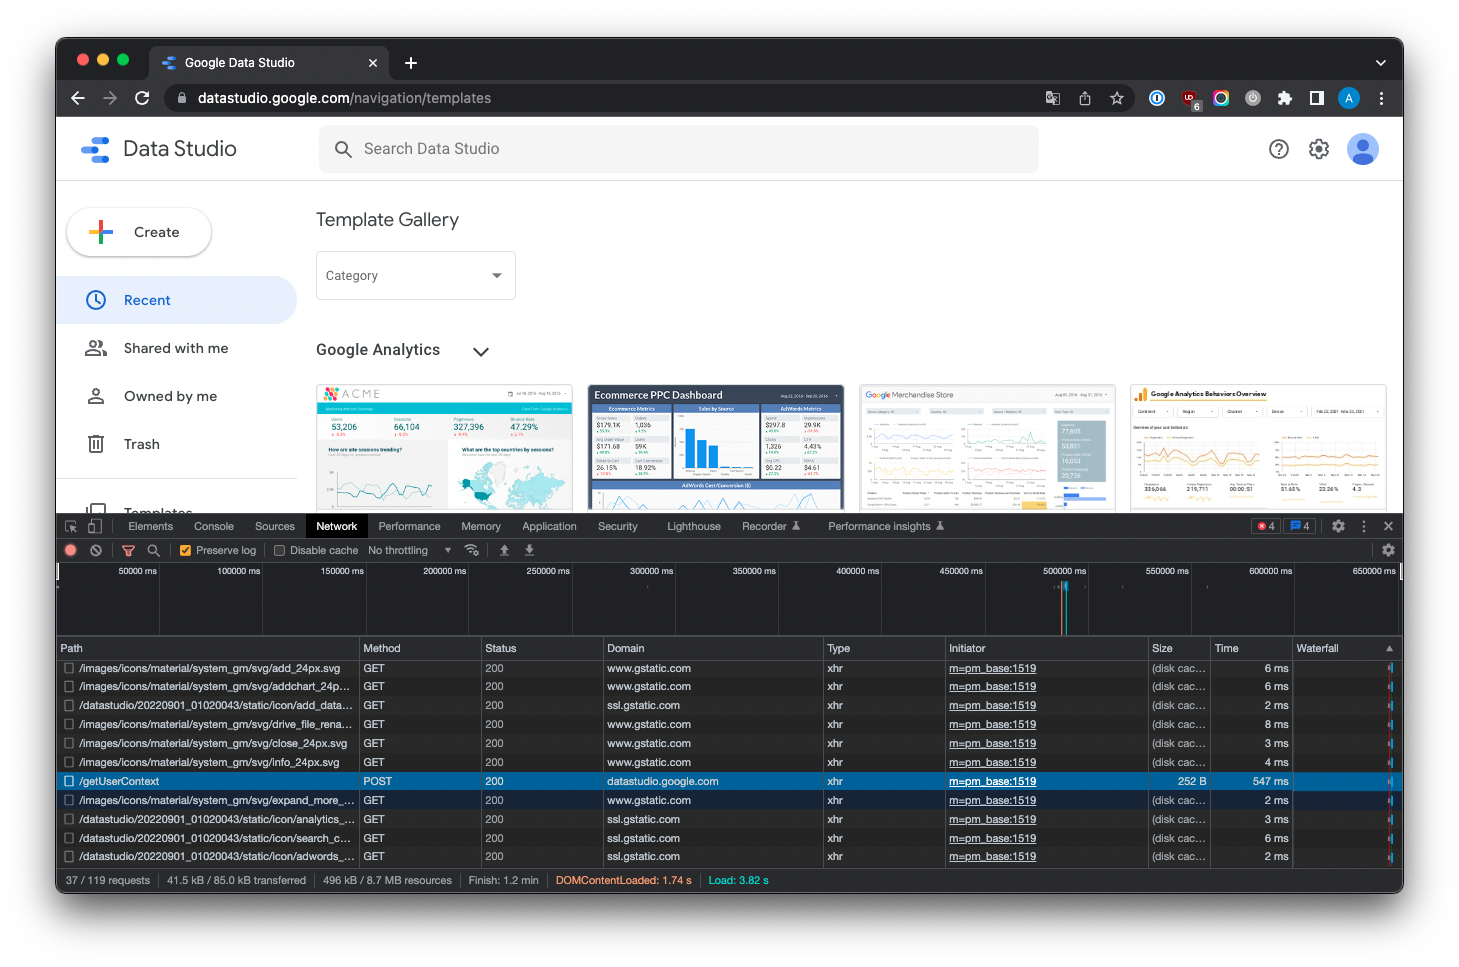This screenshot has width=1459, height=967.
Task: Open the No throttling dropdown
Action: click(x=409, y=550)
